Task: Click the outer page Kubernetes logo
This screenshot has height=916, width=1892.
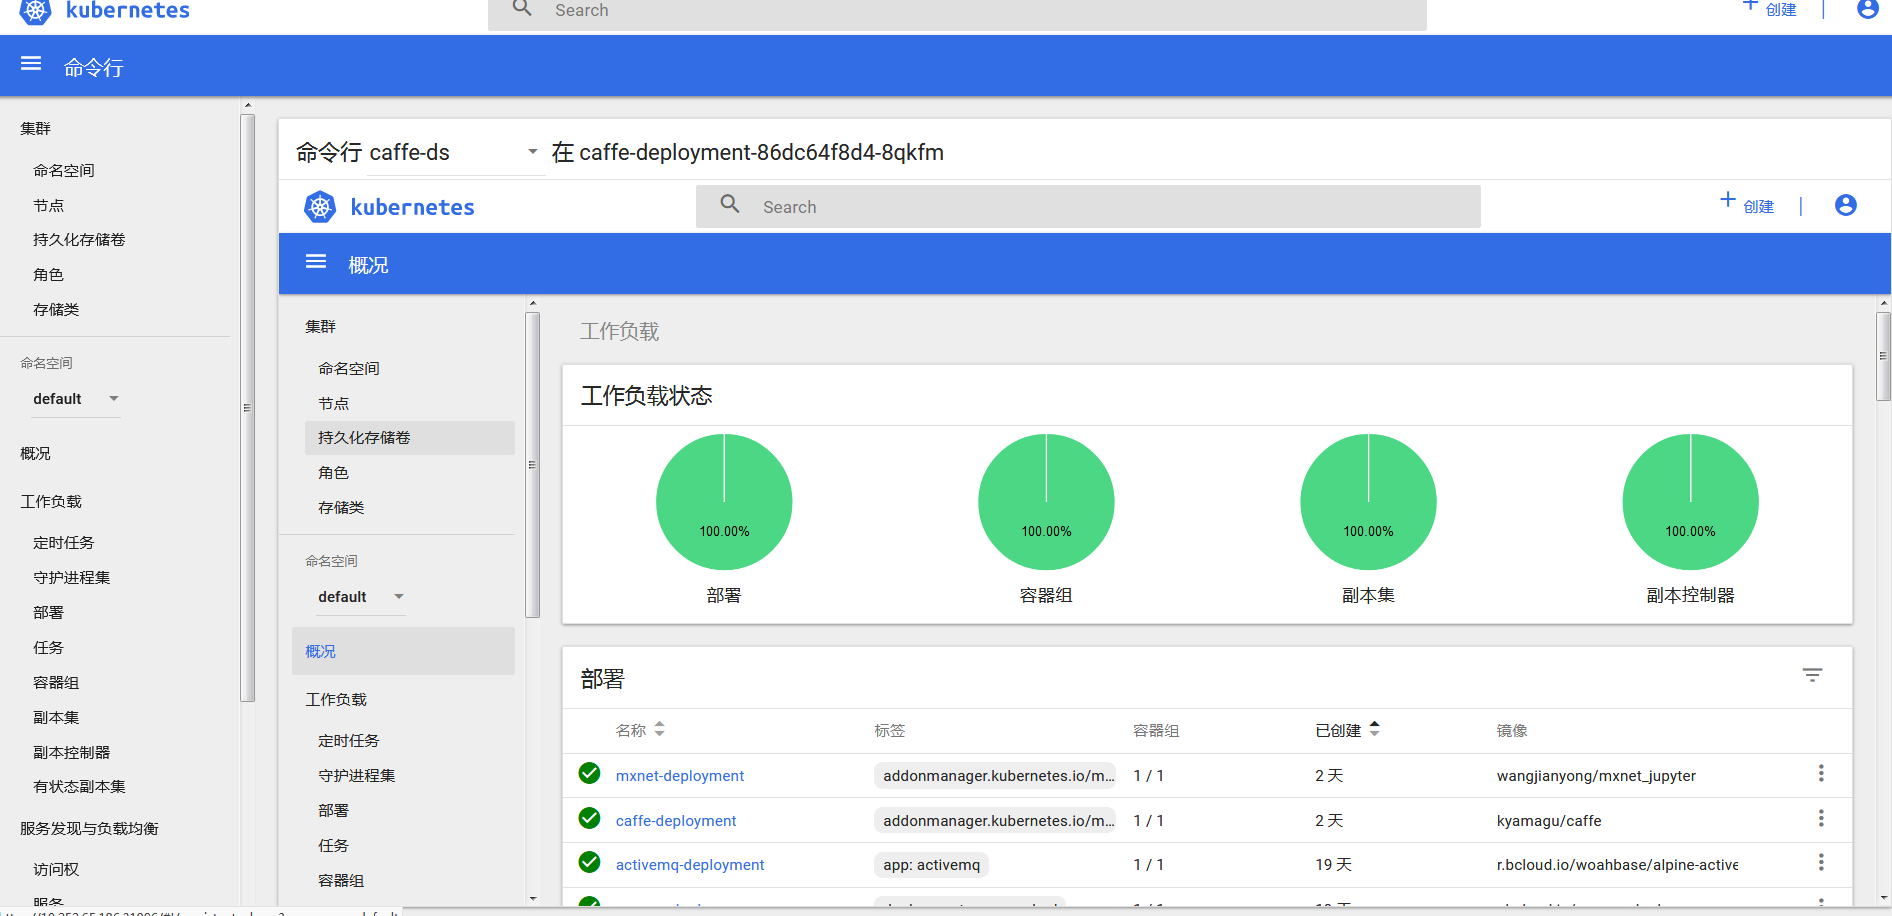Action: 35,11
